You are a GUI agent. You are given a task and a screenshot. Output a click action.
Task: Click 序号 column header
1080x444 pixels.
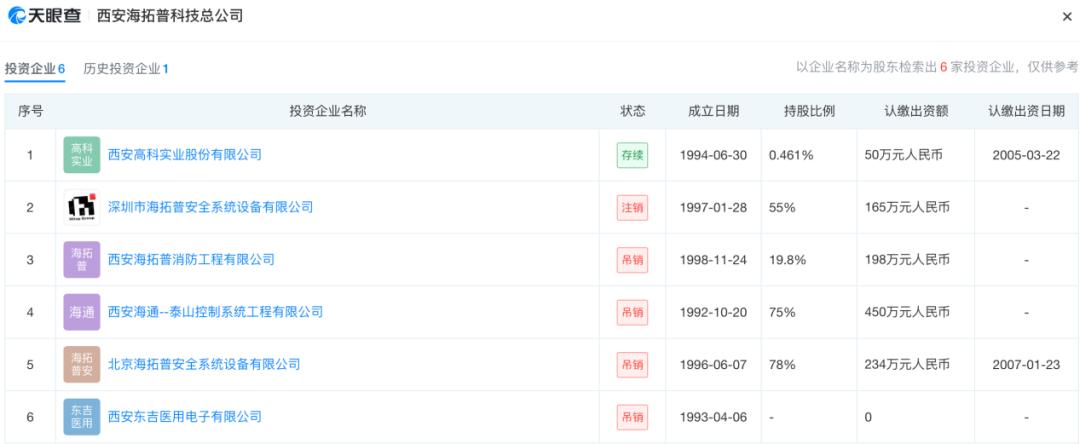pos(30,111)
